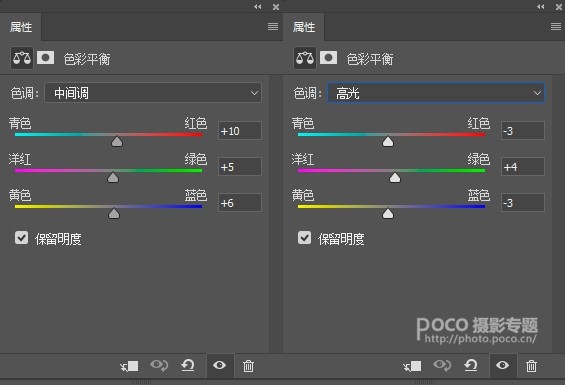Click the +5 magenta-green value field
This screenshot has height=385, width=565.
[x=240, y=167]
